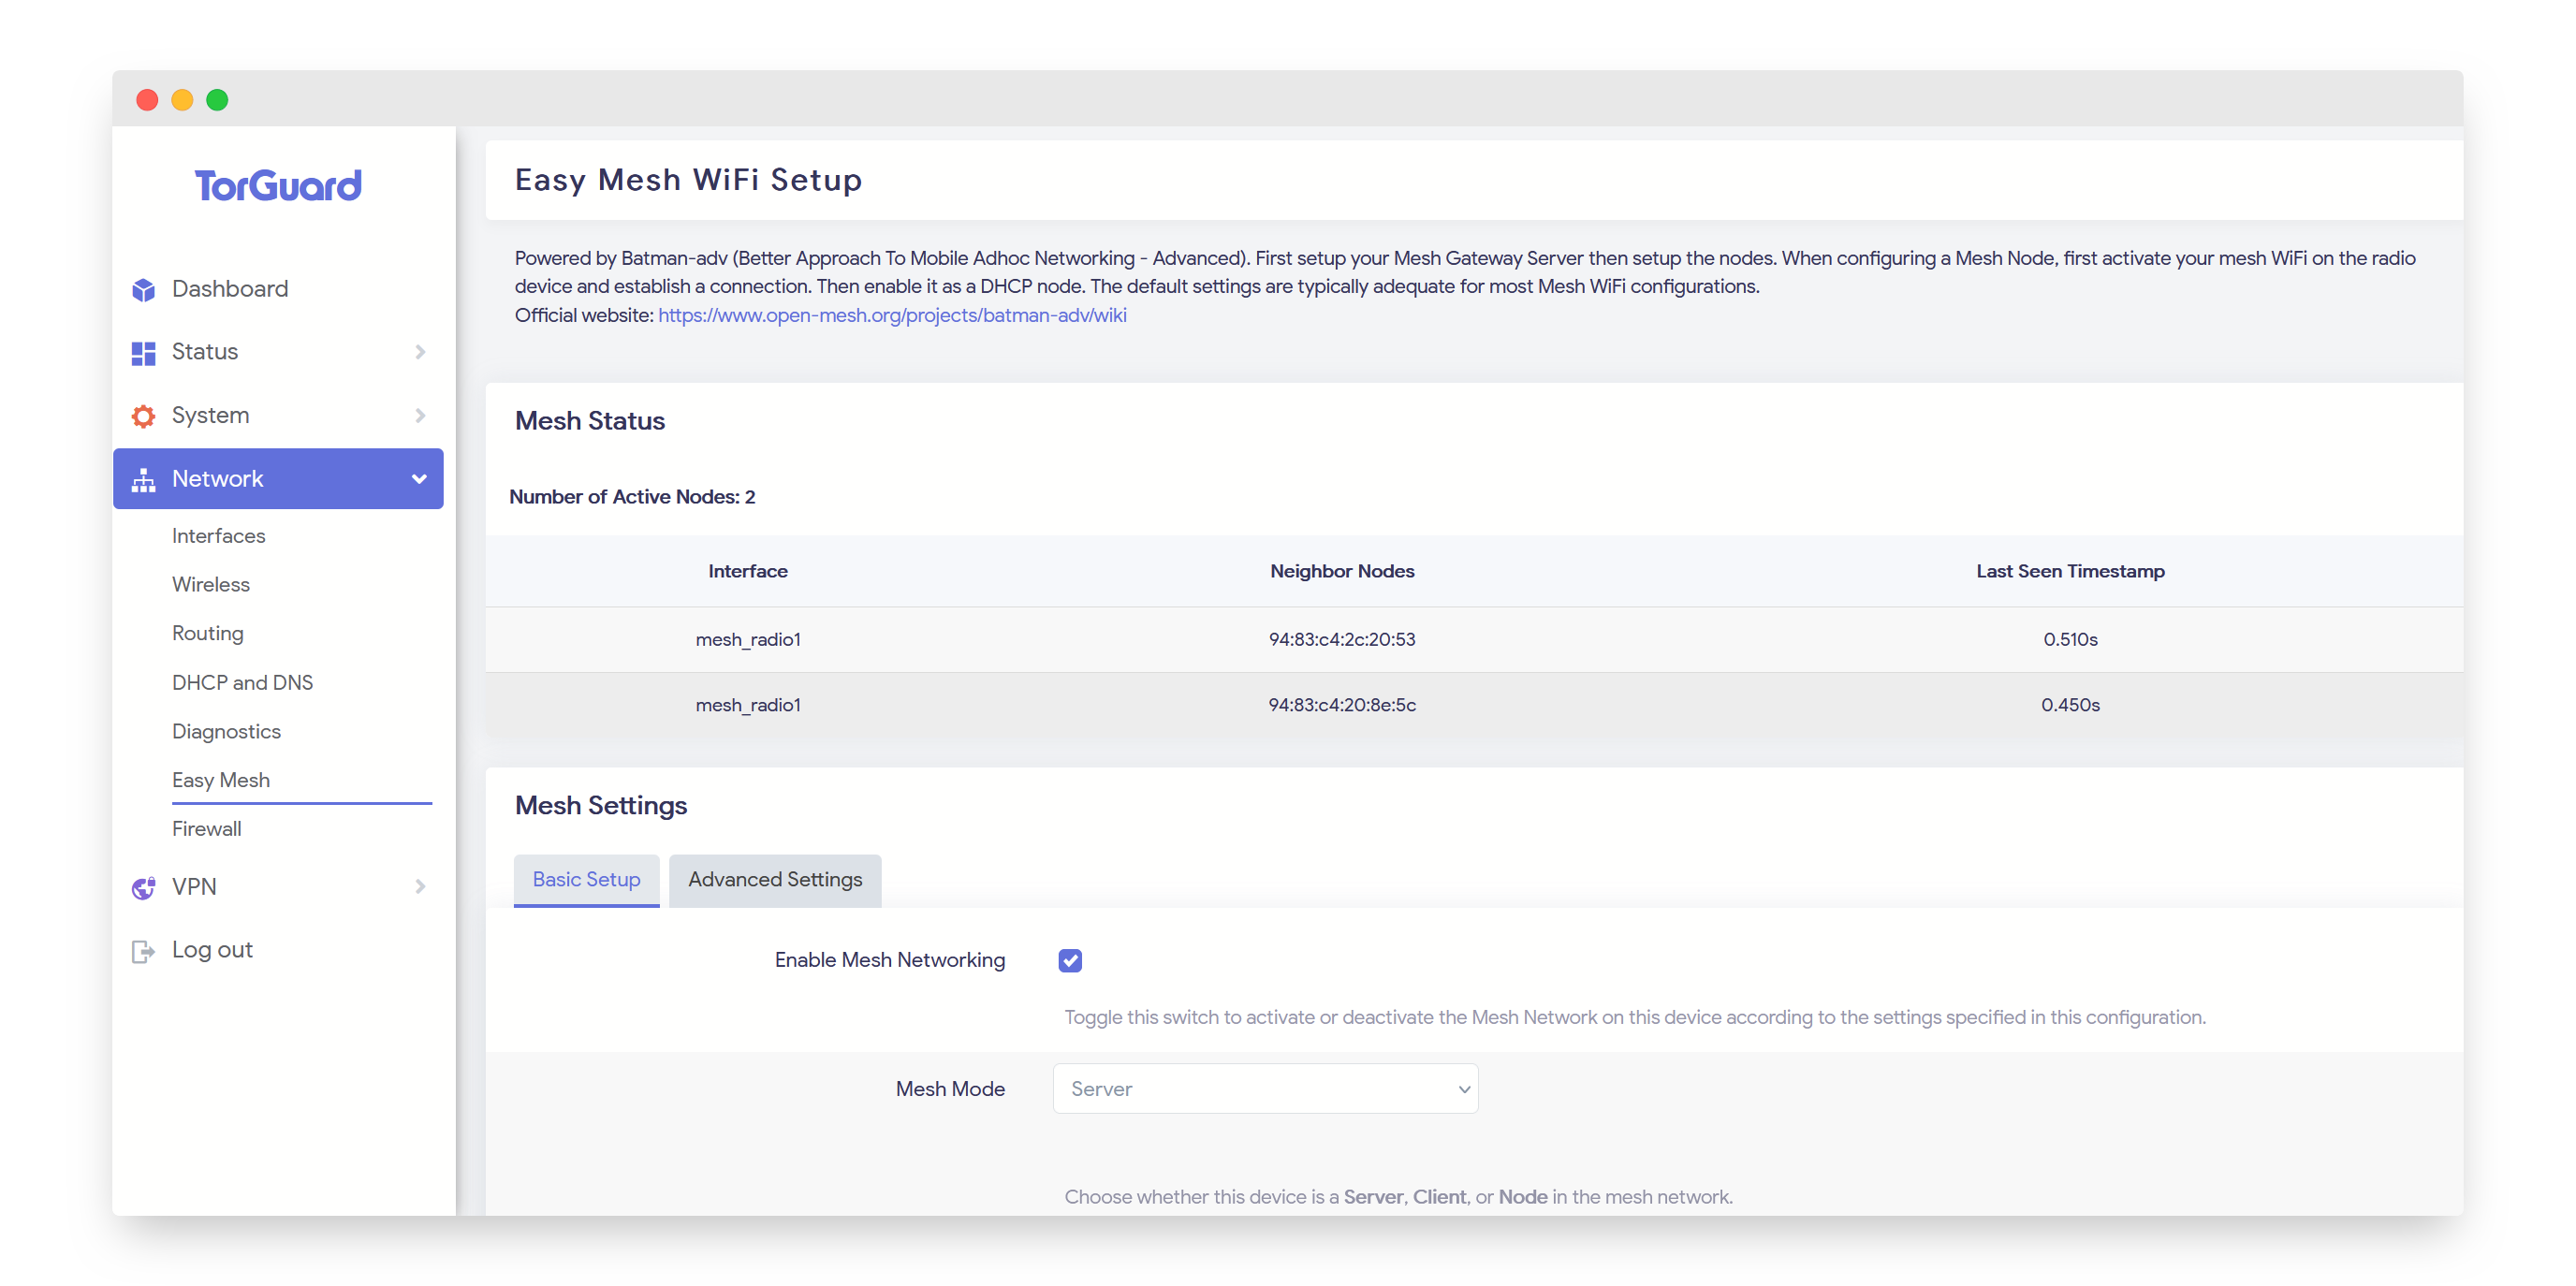Expand the Status menu chevron

420,352
